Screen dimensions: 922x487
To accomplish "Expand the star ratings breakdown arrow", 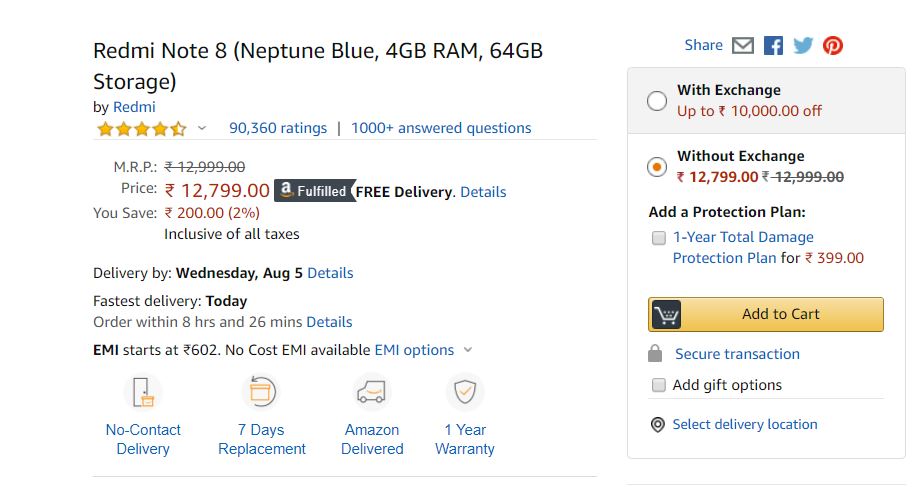I will coord(202,128).
